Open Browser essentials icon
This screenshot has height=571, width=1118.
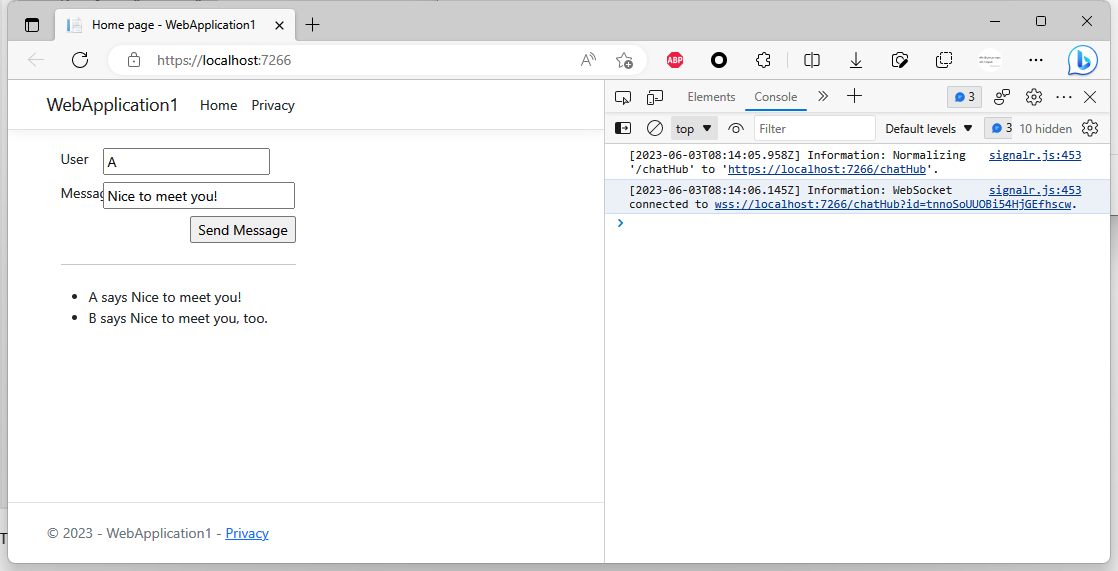(900, 60)
